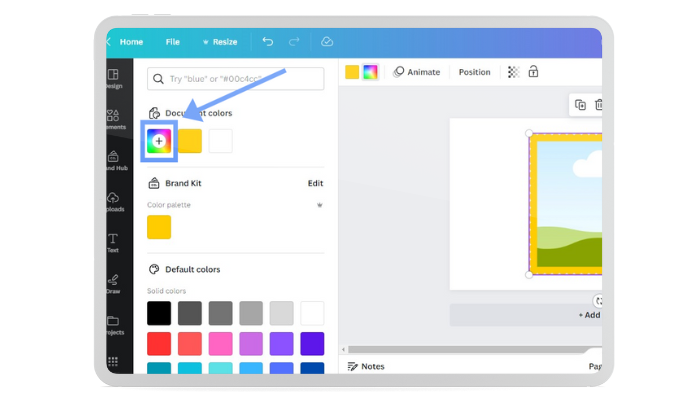Click the framed landscape image
Screen dimensions: 700x400
566,204
